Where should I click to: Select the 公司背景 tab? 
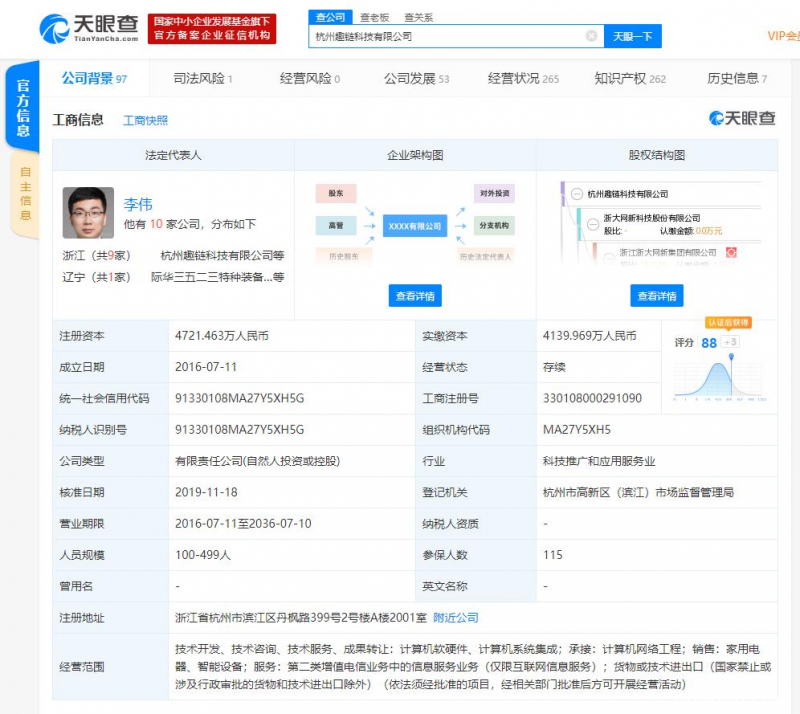click(94, 79)
